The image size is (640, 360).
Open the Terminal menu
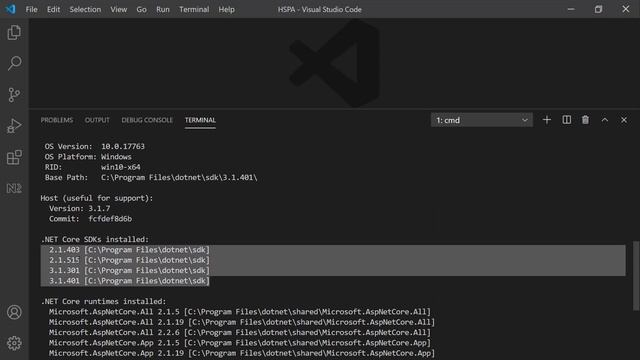(194, 9)
